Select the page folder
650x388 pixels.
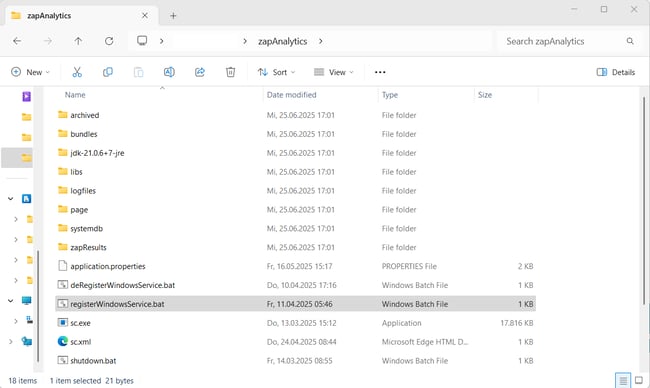pyautogui.click(x=295, y=209)
